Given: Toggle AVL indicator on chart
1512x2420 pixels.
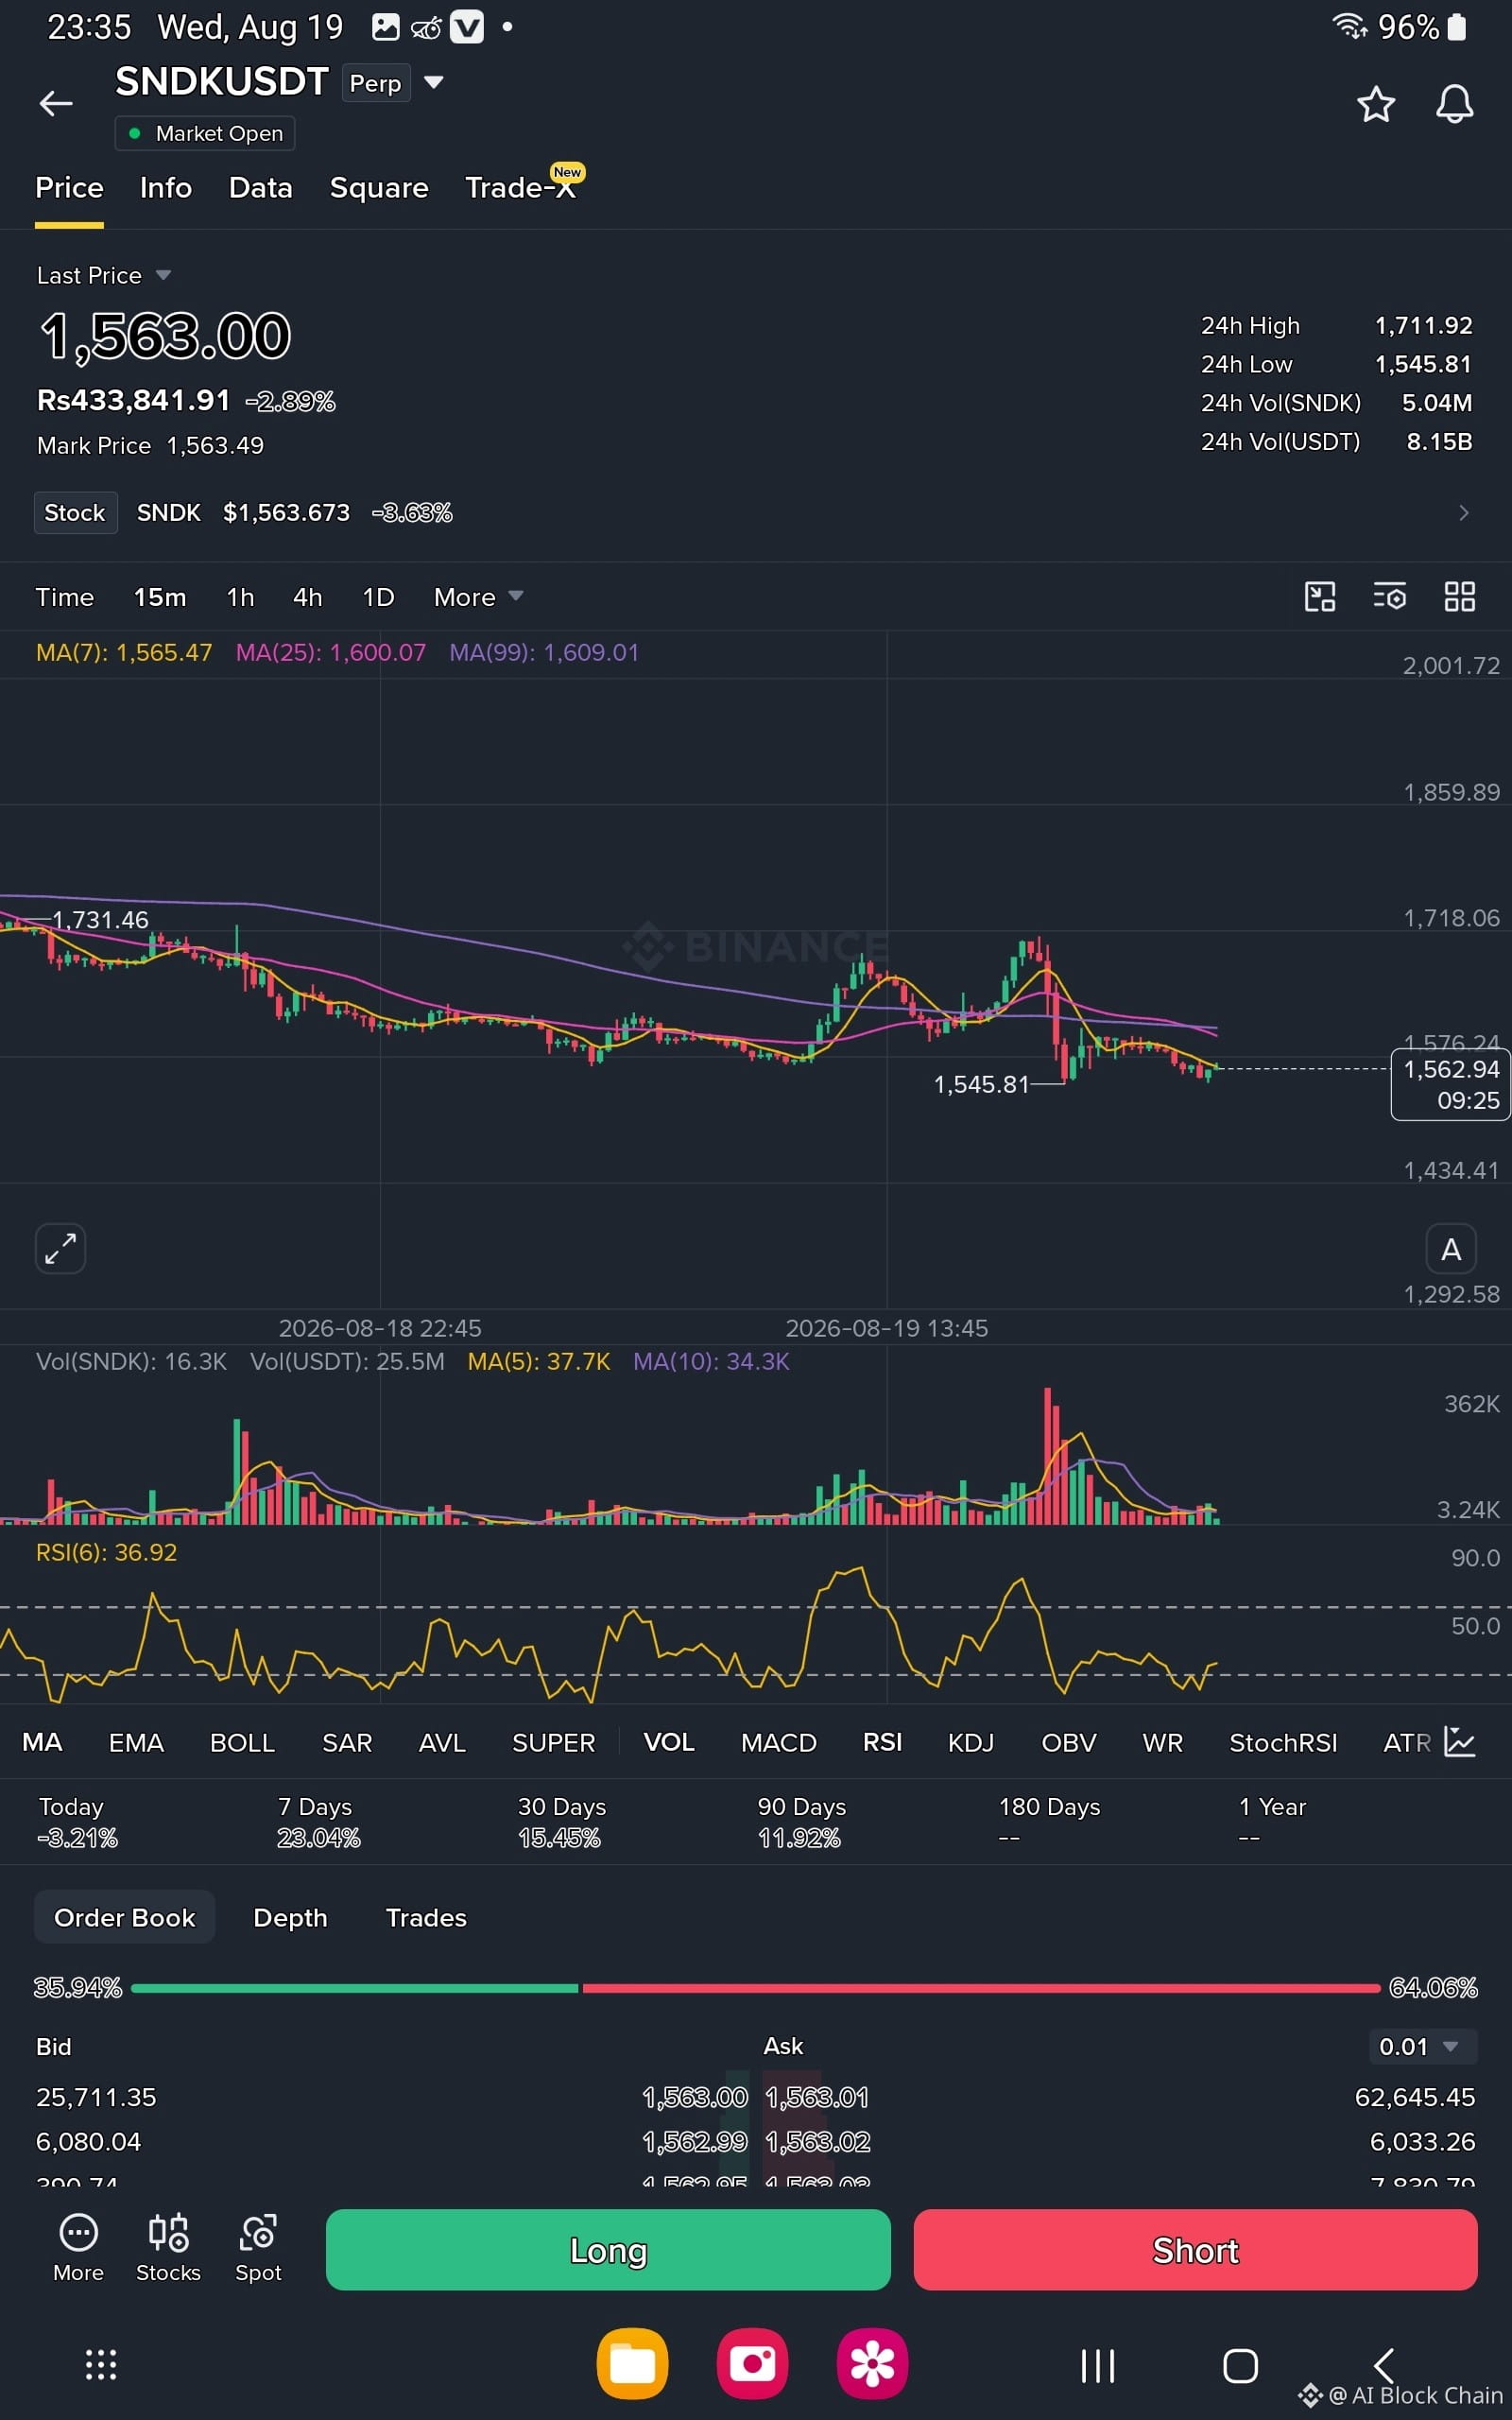Looking at the screenshot, I should (442, 1742).
